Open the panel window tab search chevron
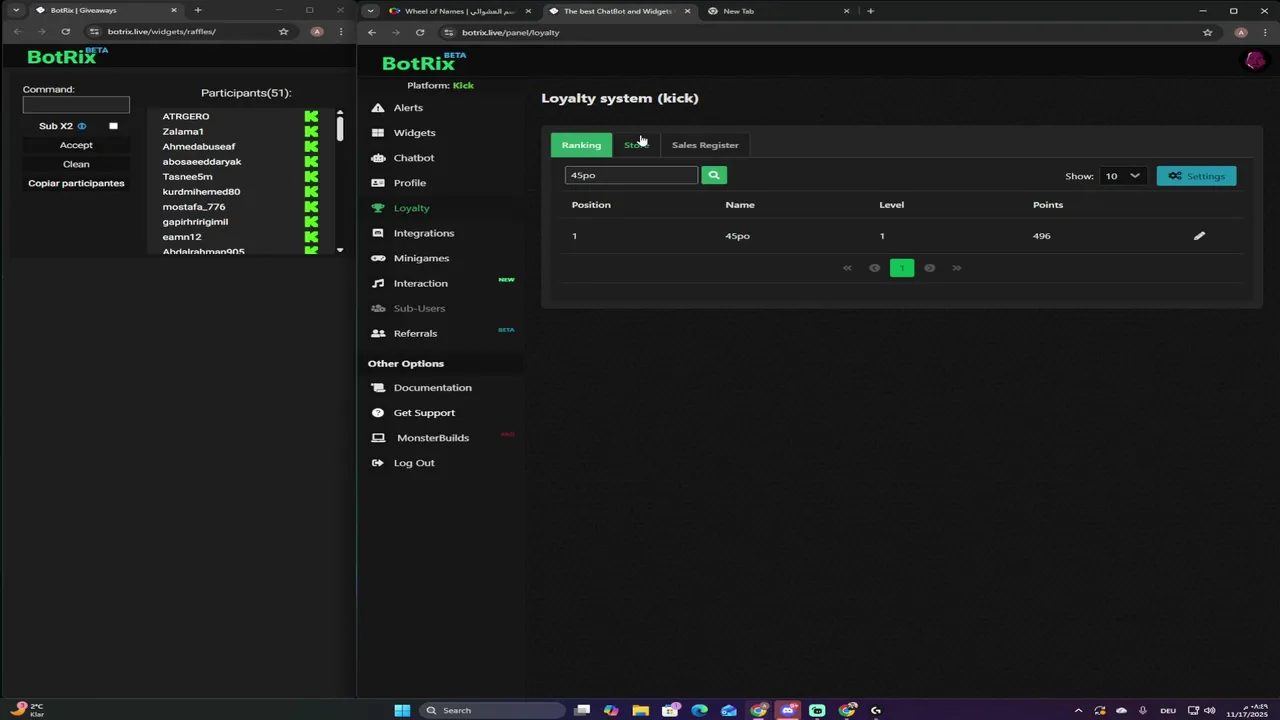The width and height of the screenshot is (1280, 720). 371,11
